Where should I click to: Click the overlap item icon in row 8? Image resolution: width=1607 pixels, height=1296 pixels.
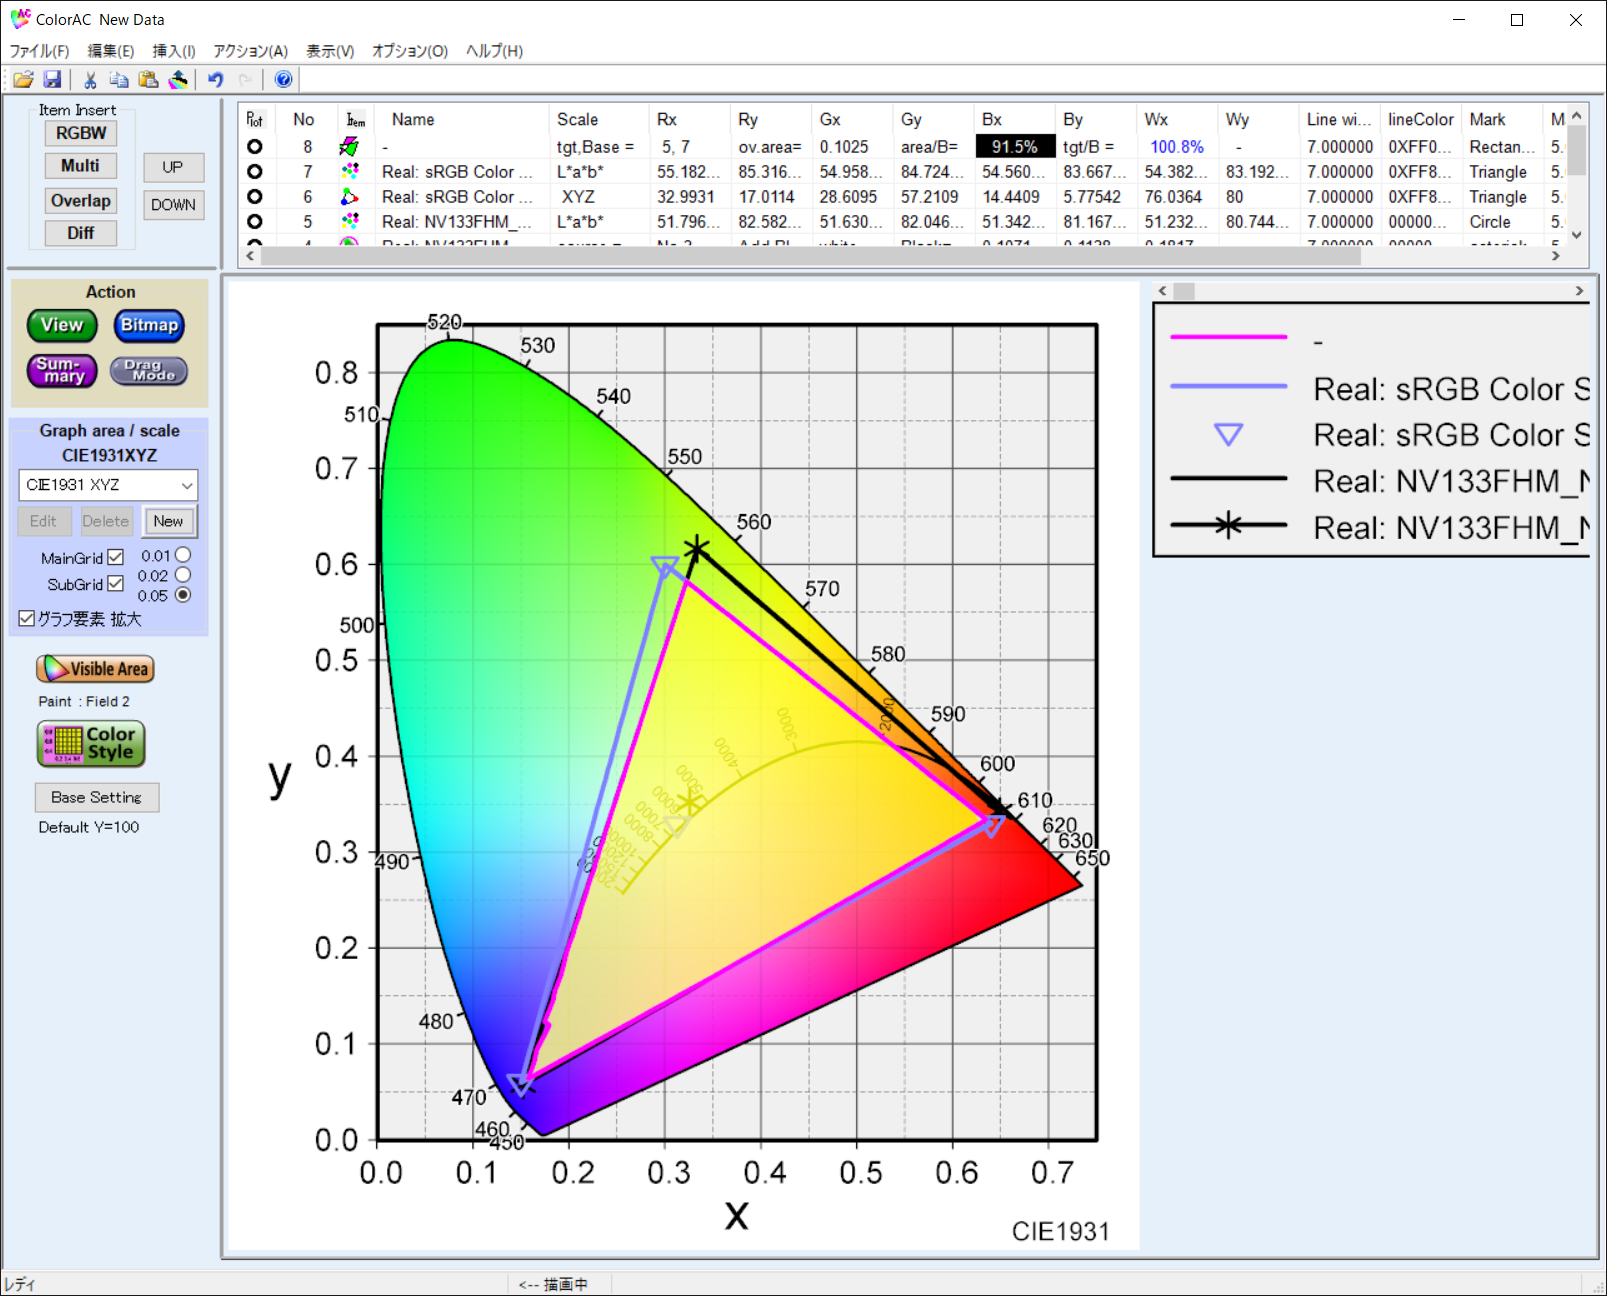pos(349,147)
